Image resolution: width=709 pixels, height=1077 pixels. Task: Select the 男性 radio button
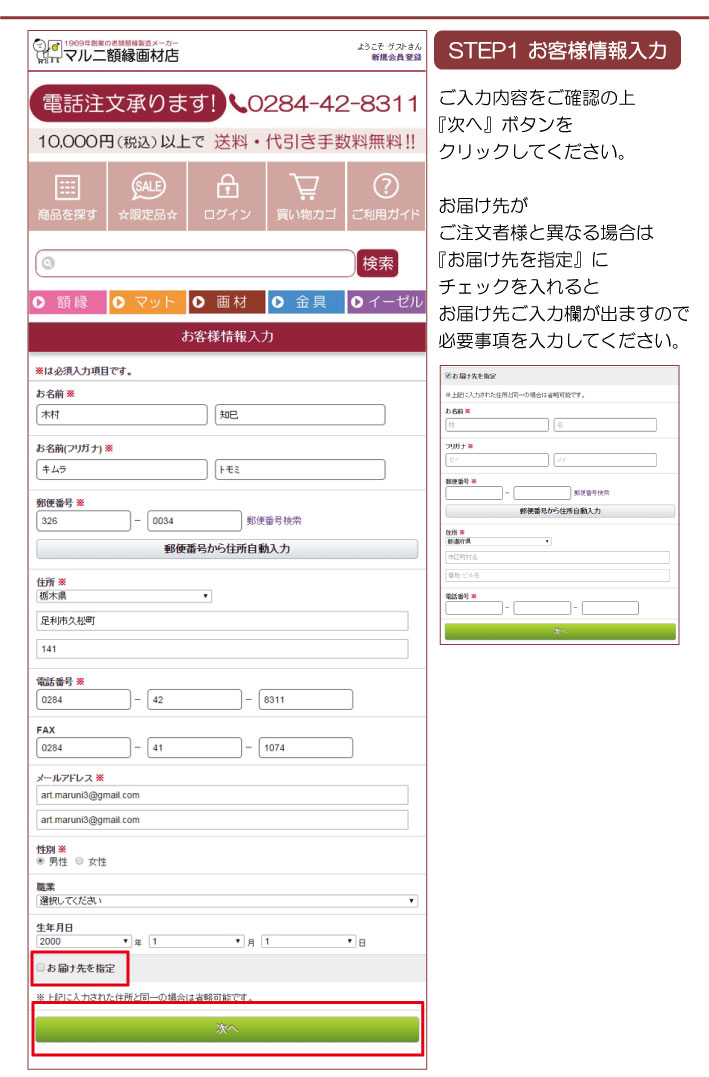tap(41, 860)
